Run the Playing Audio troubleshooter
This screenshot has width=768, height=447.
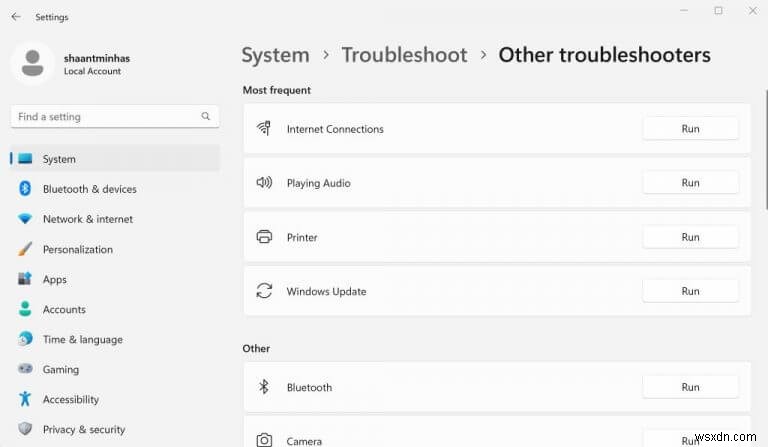[x=690, y=183]
